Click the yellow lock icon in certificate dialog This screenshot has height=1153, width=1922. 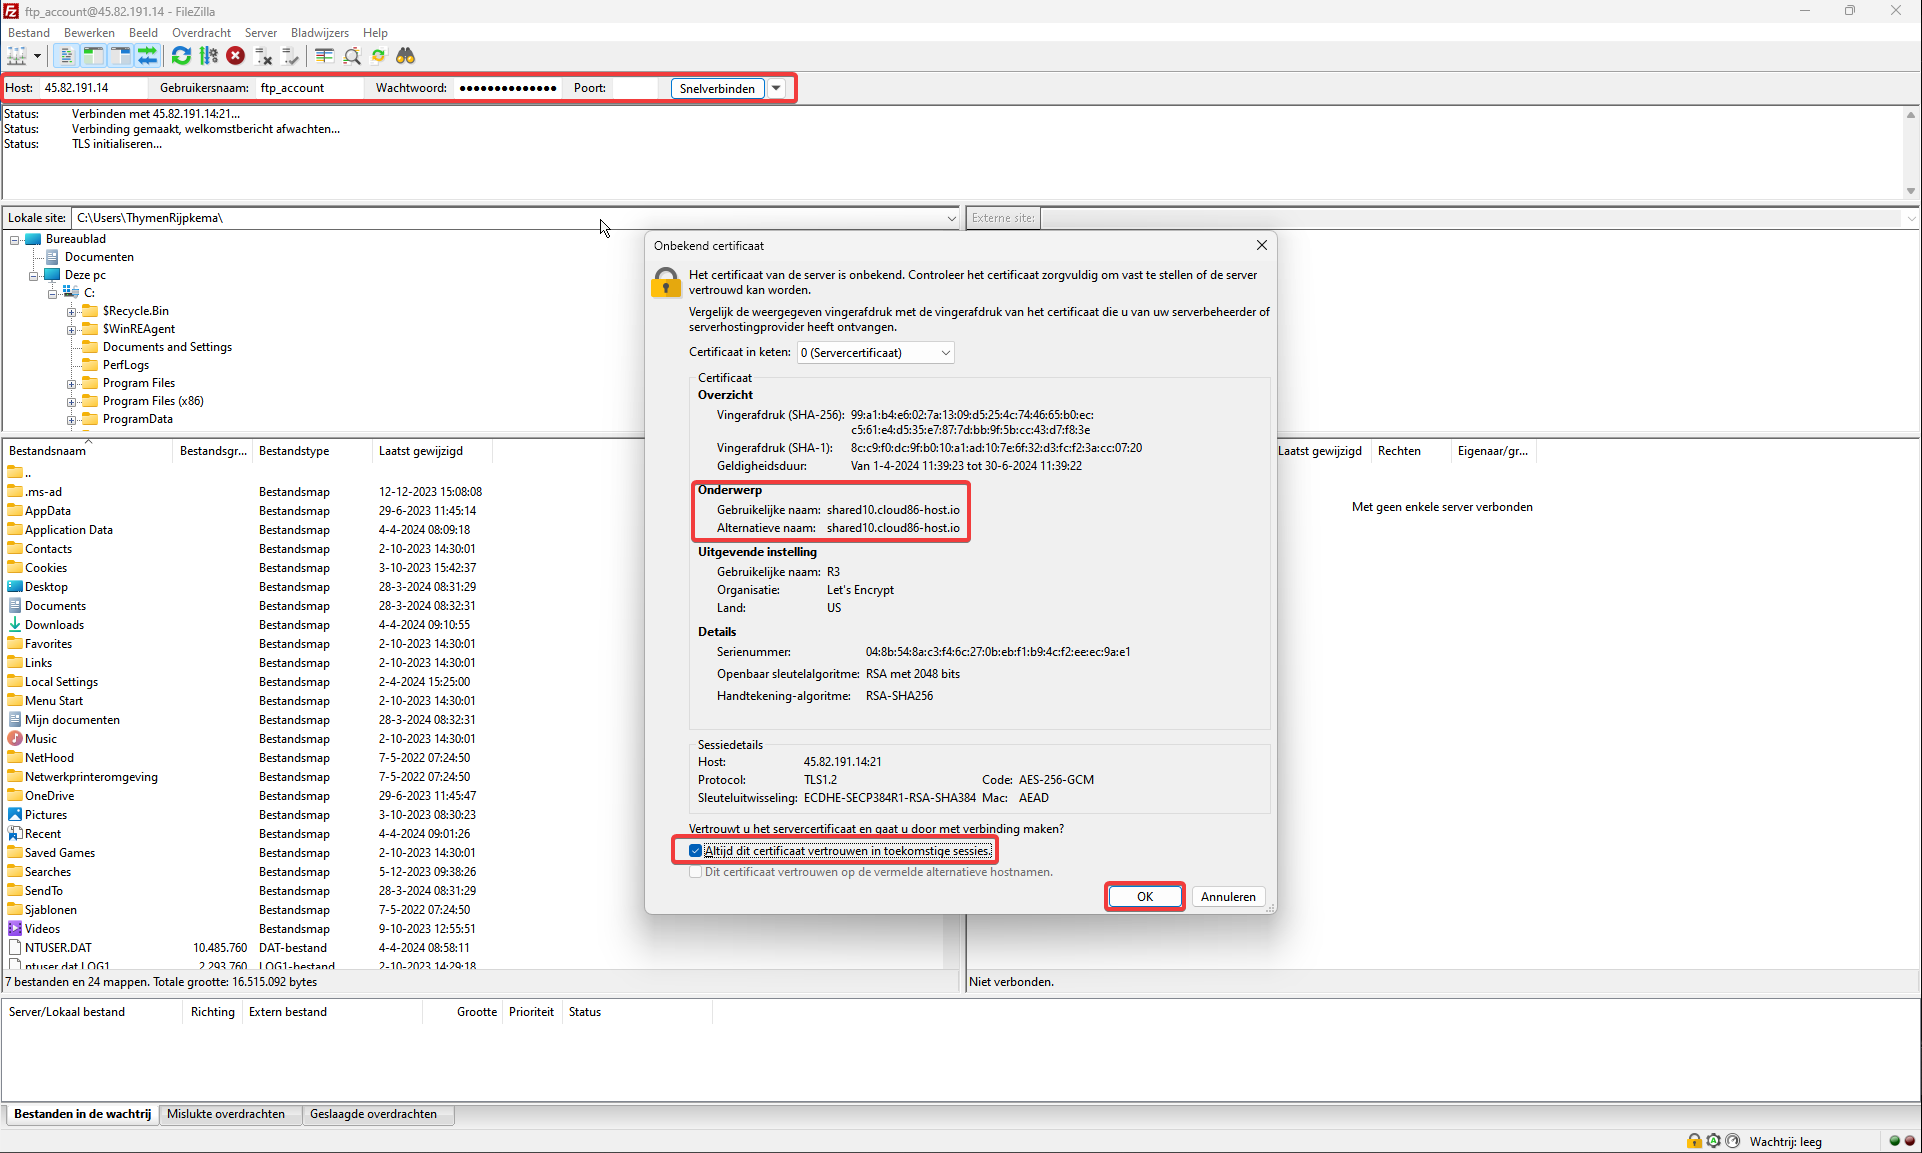tap(665, 282)
